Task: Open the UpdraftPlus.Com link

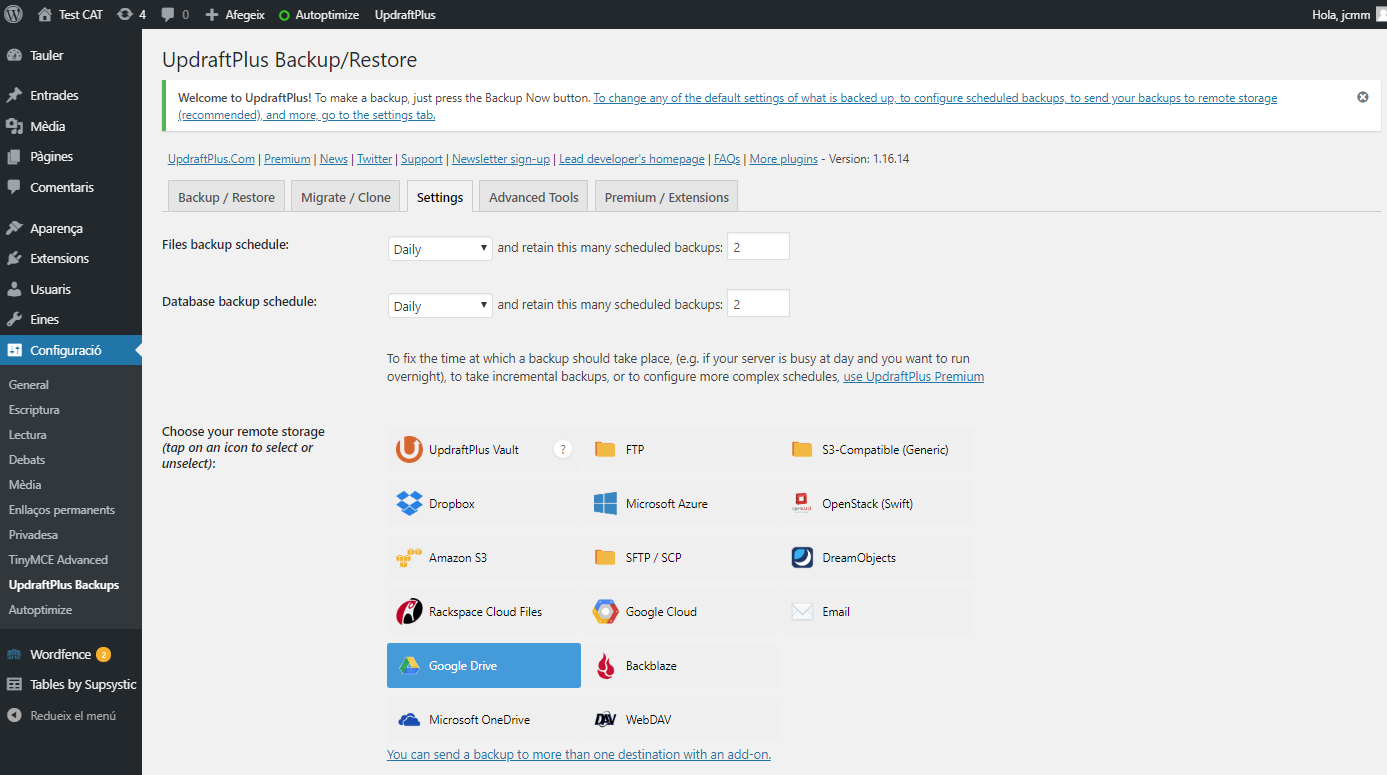Action: click(x=211, y=159)
